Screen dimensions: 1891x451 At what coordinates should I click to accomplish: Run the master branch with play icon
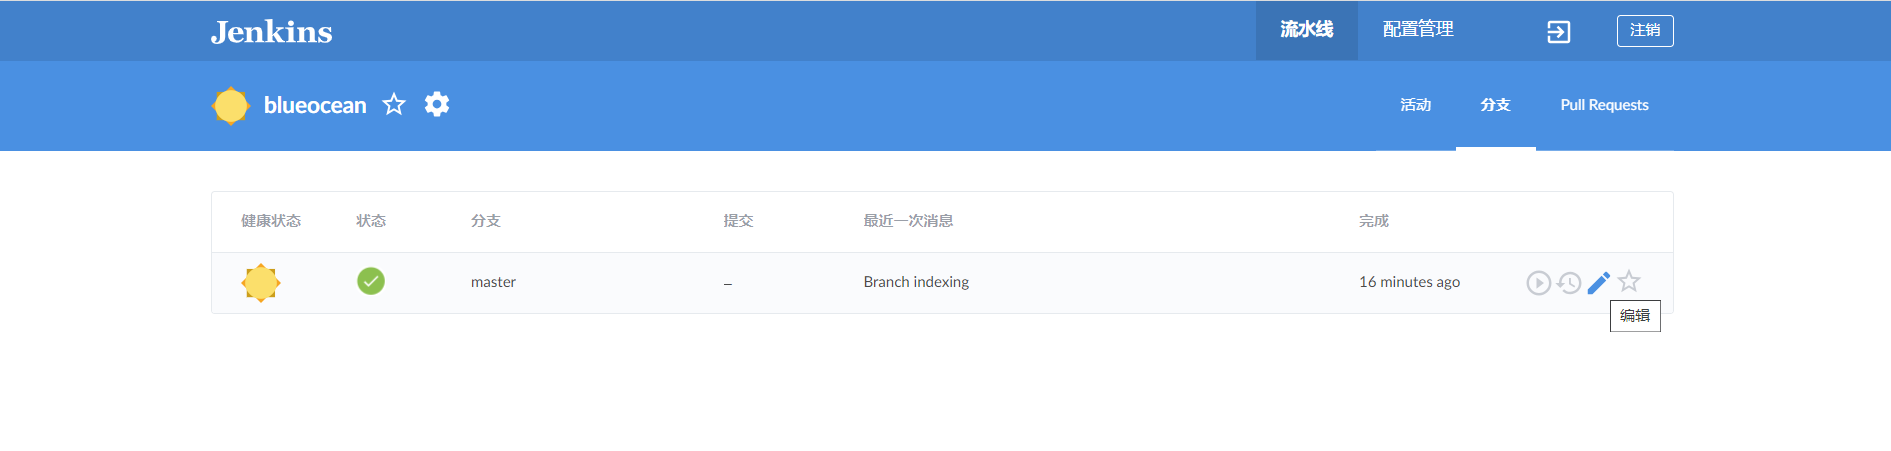[1539, 283]
